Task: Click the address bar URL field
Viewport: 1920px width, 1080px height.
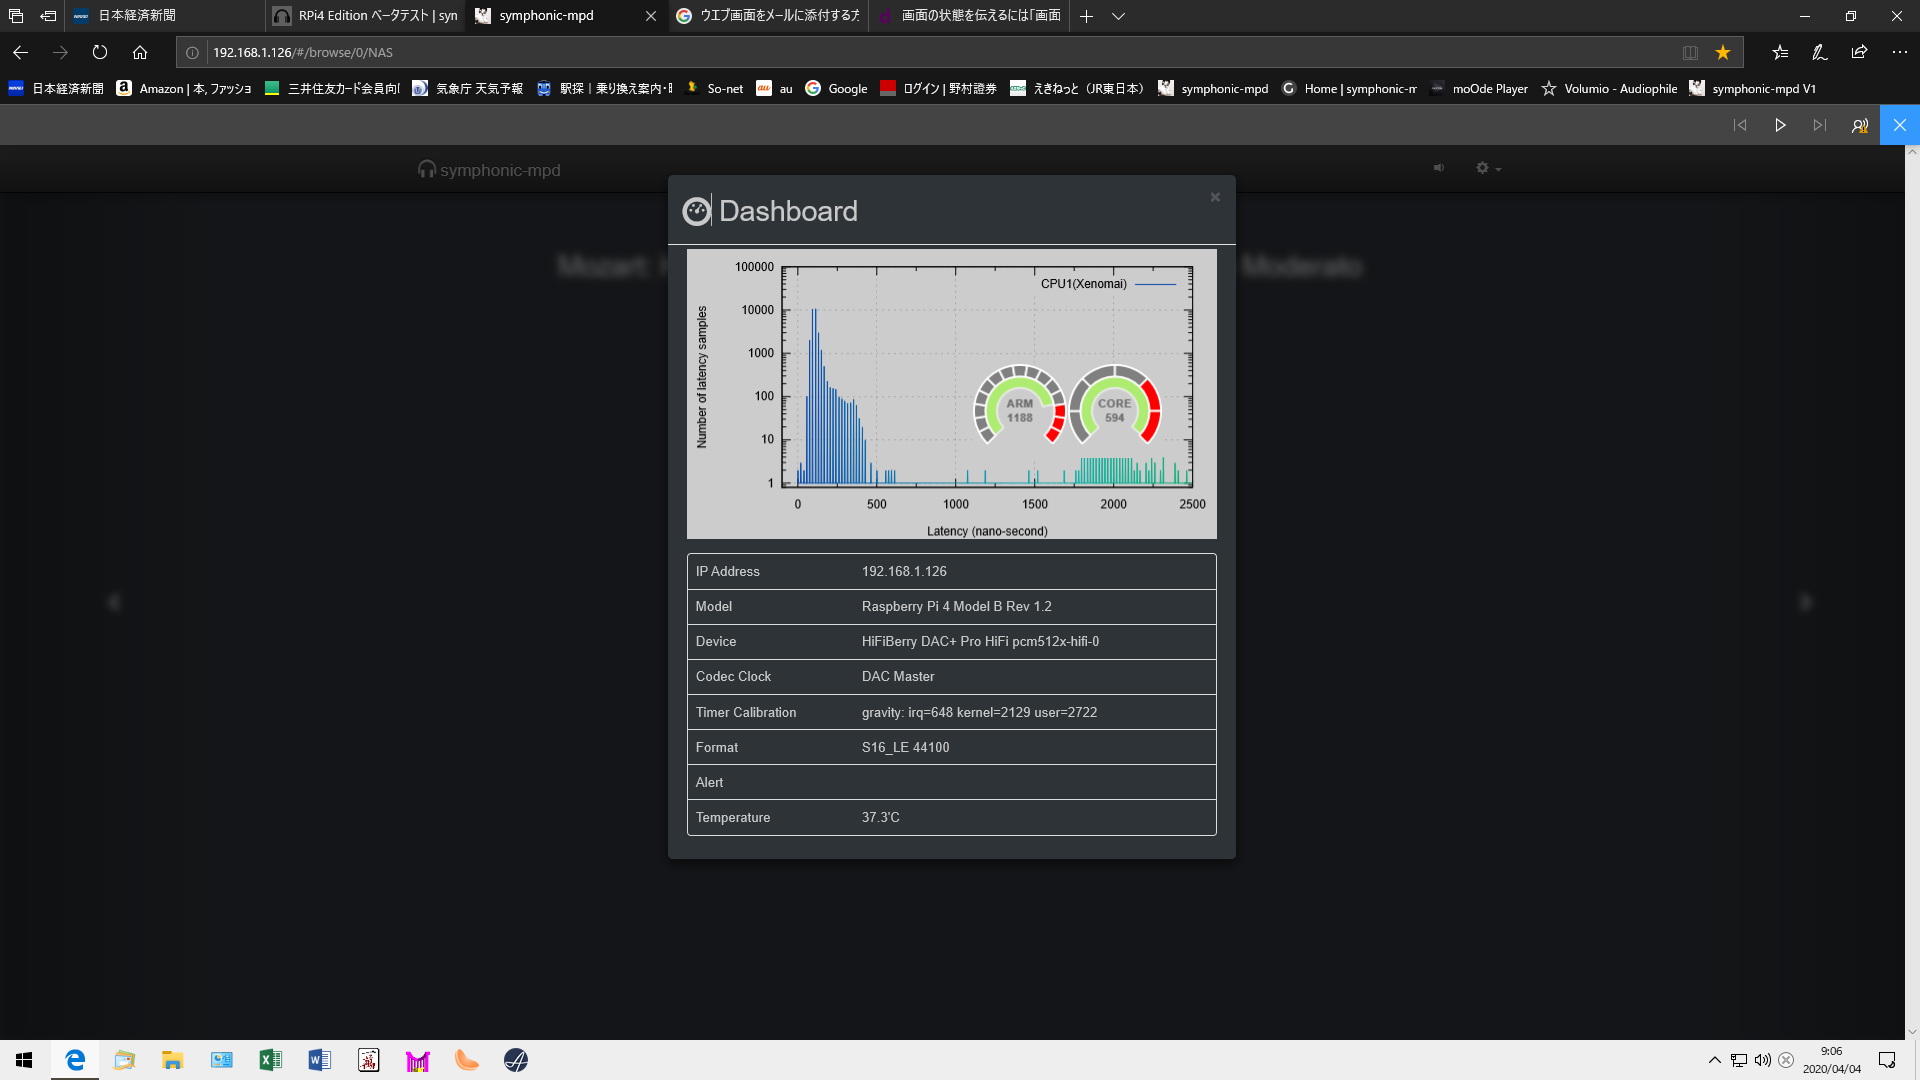Action: pyautogui.click(x=940, y=52)
